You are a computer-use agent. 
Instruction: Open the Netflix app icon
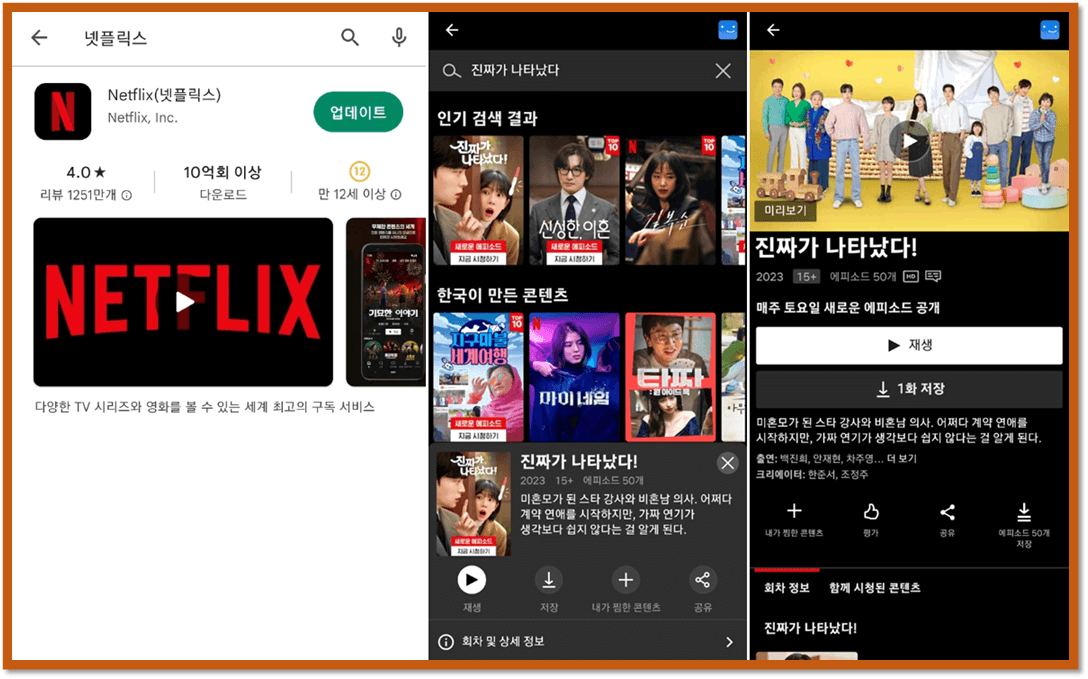[62, 112]
